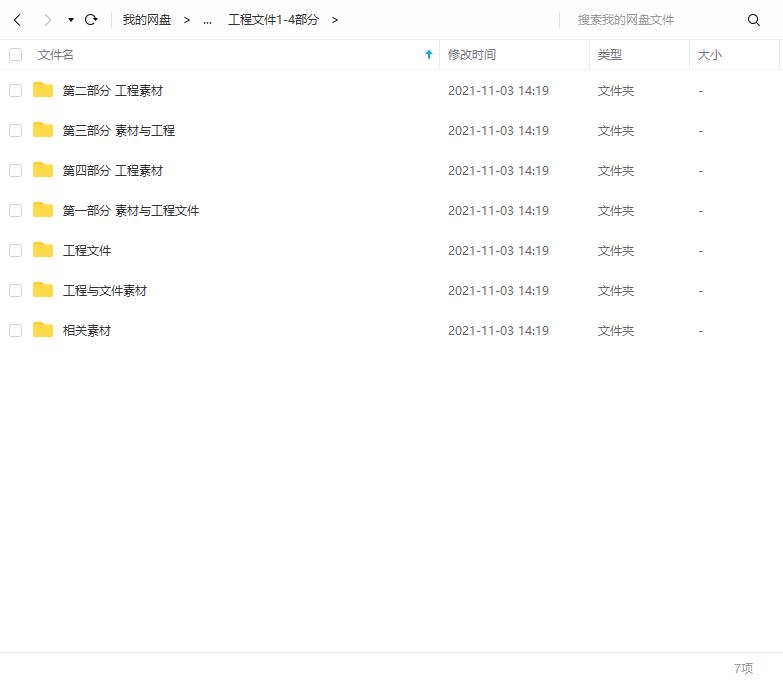Go forward with the right arrow
Image resolution: width=783 pixels, height=684 pixels.
click(x=47, y=20)
